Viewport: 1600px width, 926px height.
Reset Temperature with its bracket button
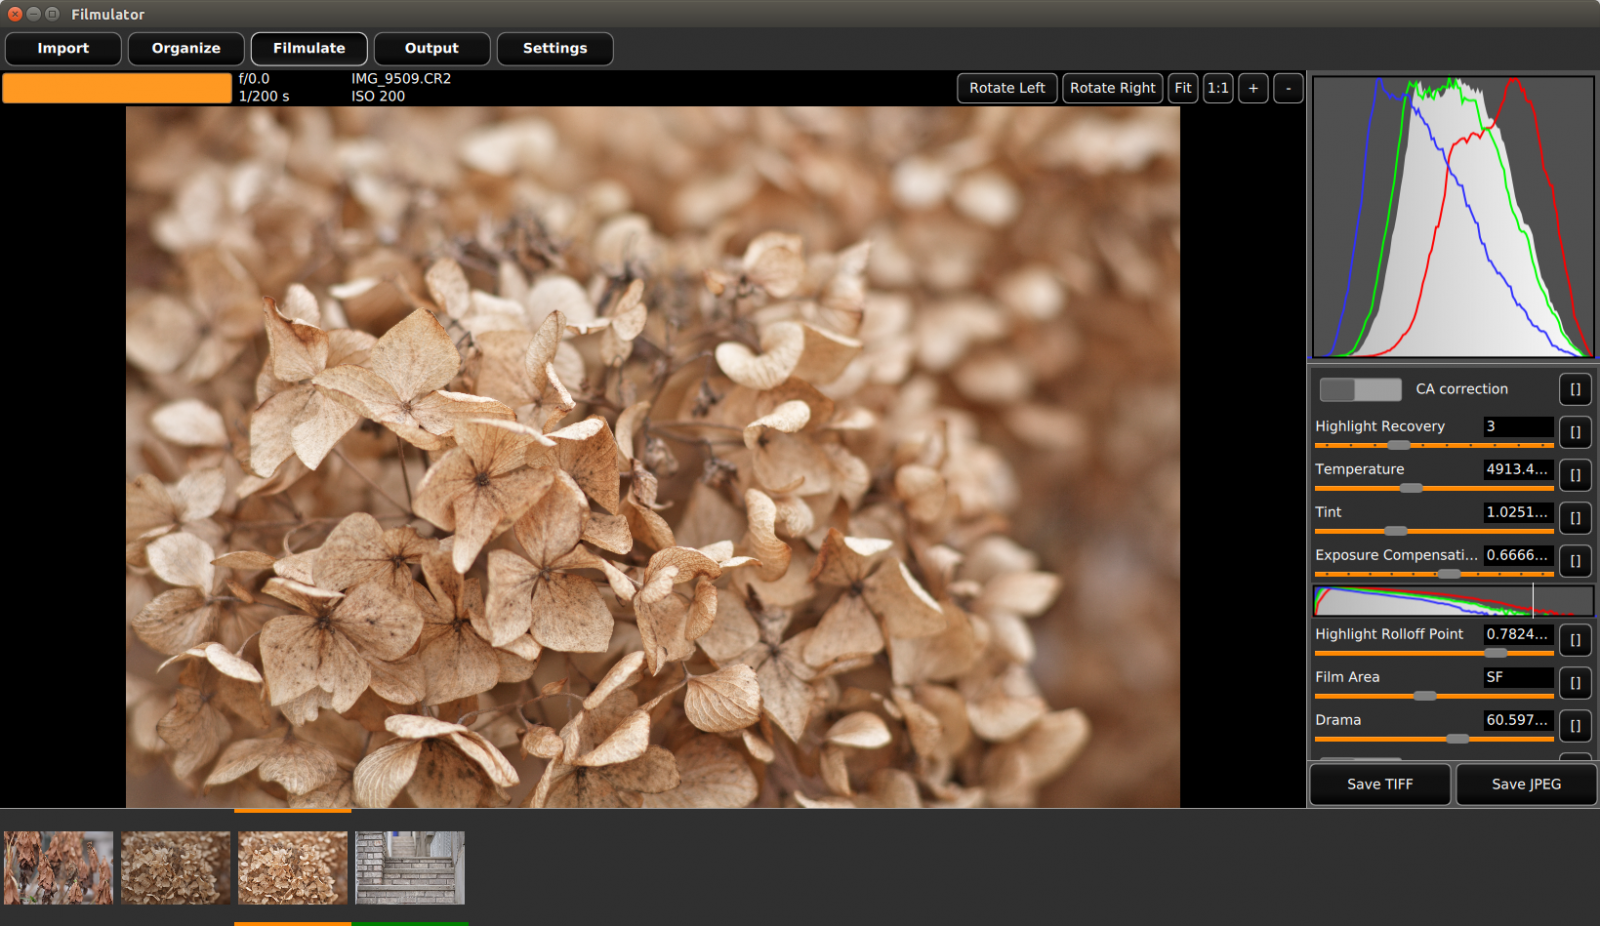[x=1575, y=475]
